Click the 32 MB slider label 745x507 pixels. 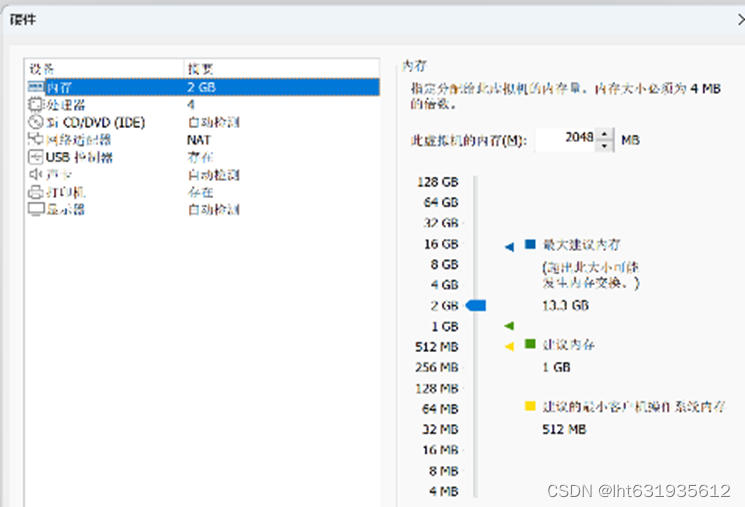tap(440, 429)
